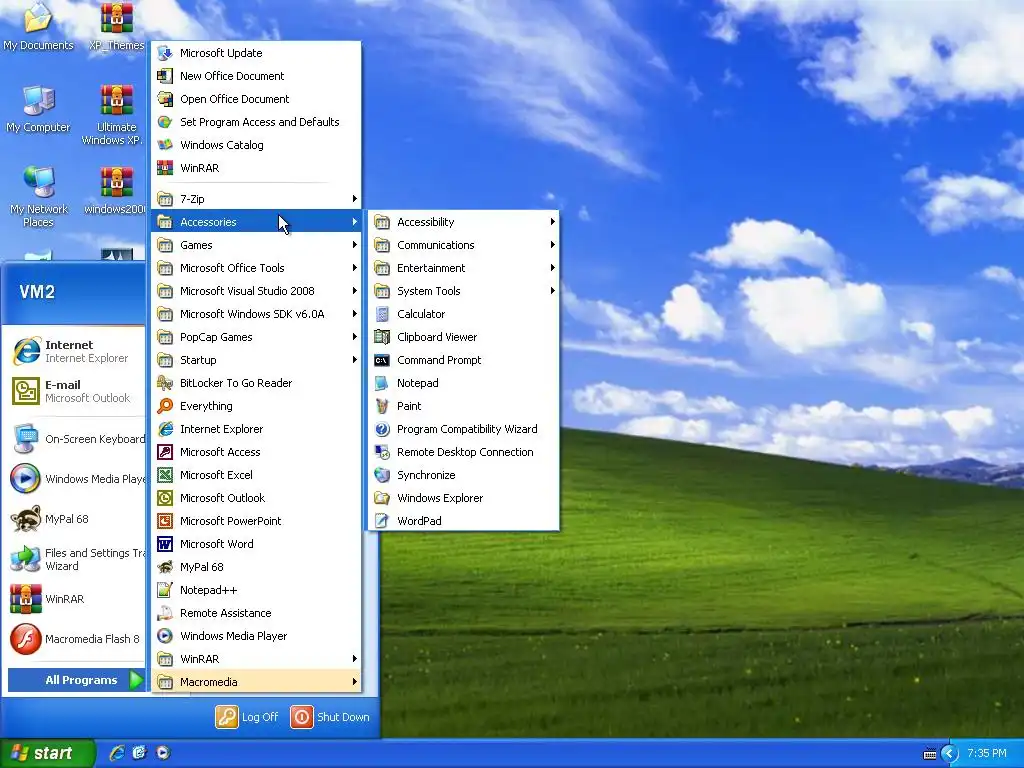The width and height of the screenshot is (1024, 768).
Task: Click keyboard icon in system tray
Action: click(x=930, y=754)
